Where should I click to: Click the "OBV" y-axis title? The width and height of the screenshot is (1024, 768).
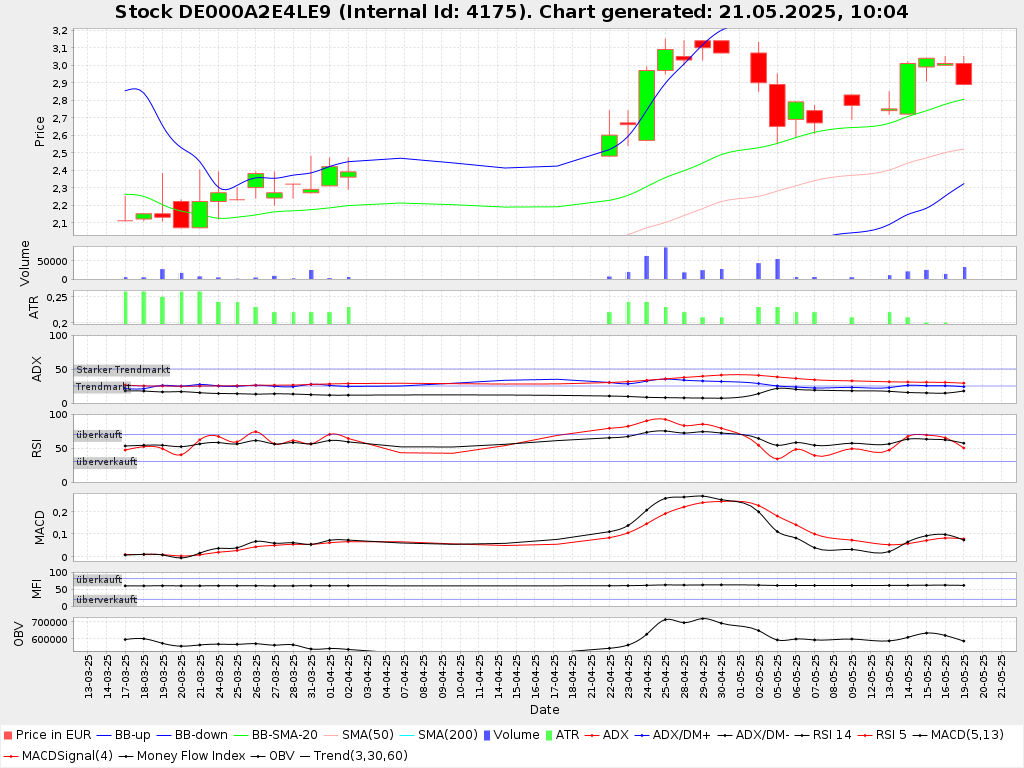pyautogui.click(x=18, y=634)
